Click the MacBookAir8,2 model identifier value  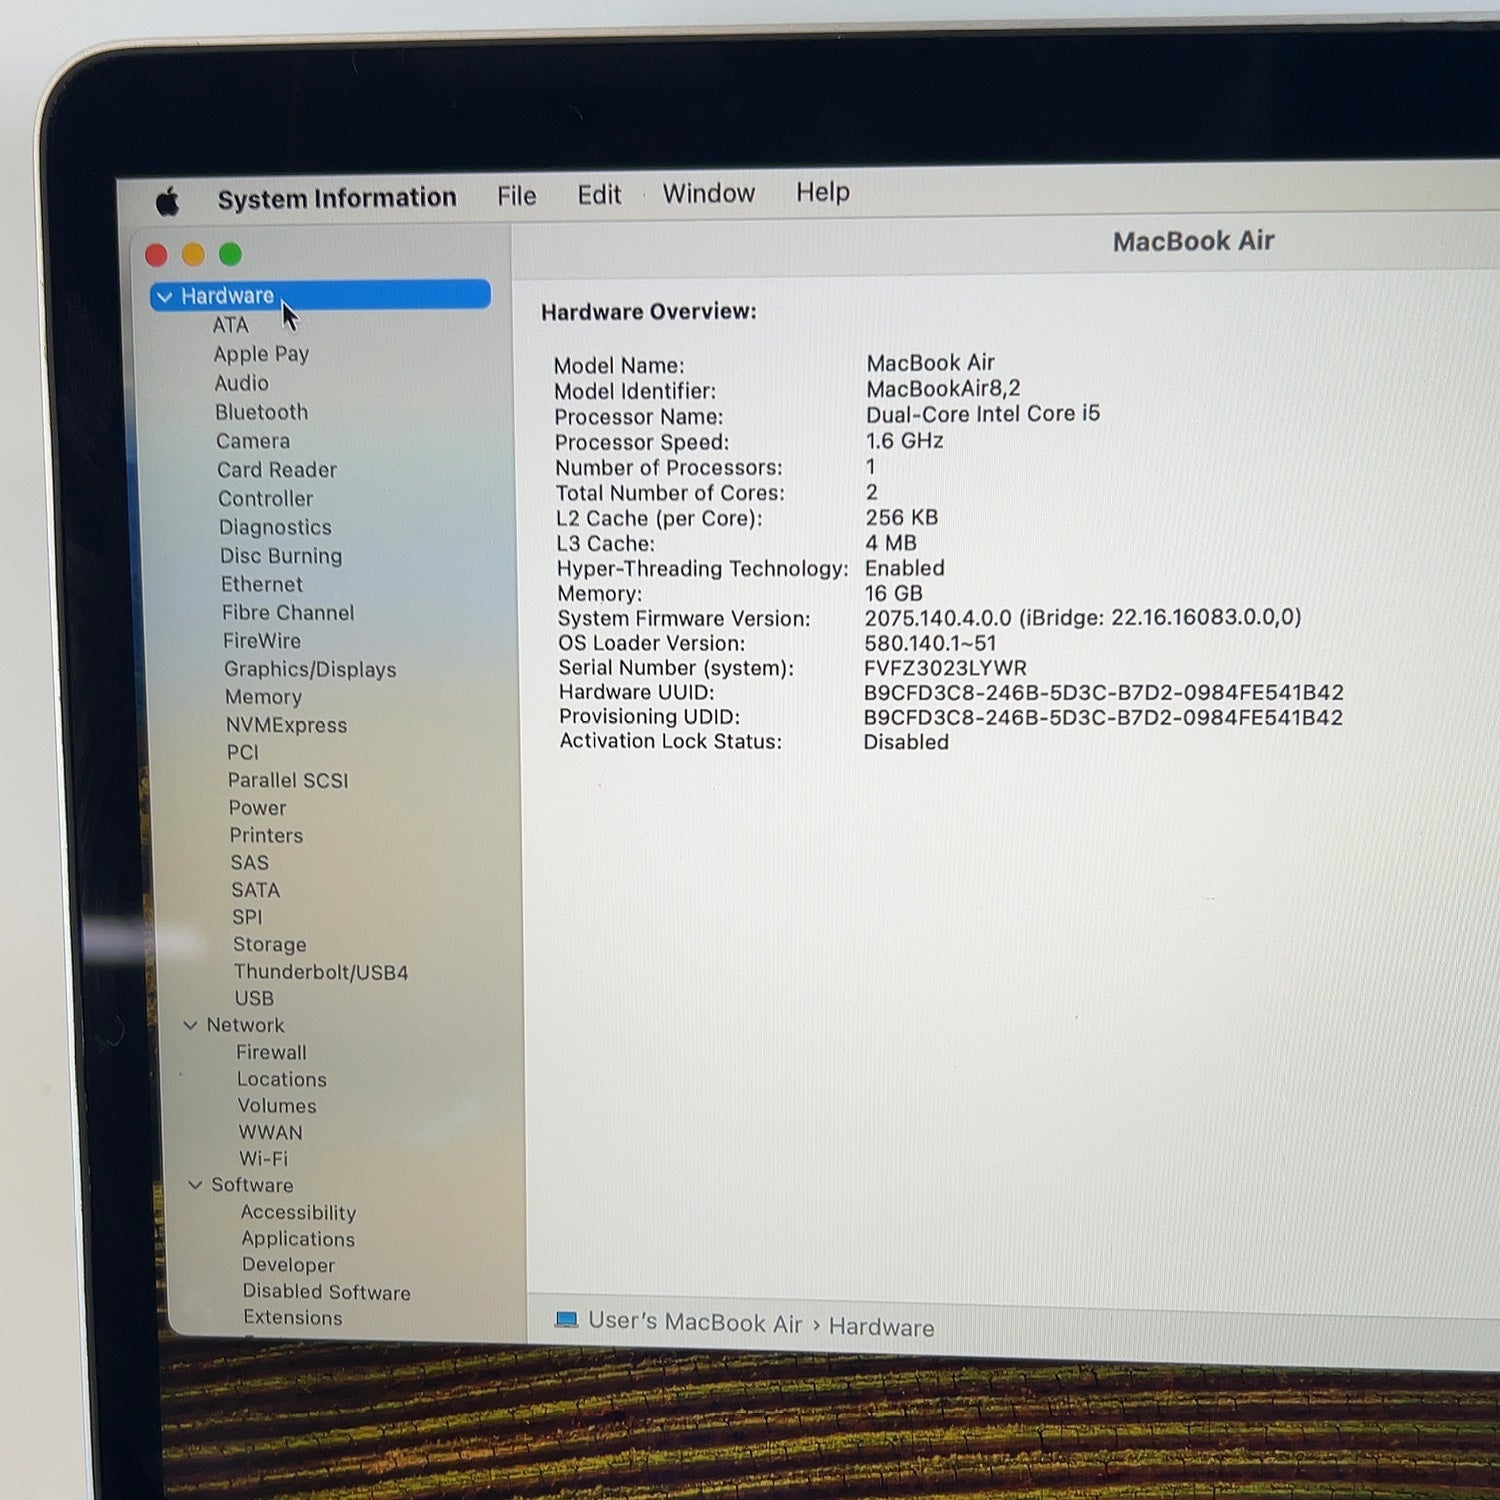[x=943, y=389]
